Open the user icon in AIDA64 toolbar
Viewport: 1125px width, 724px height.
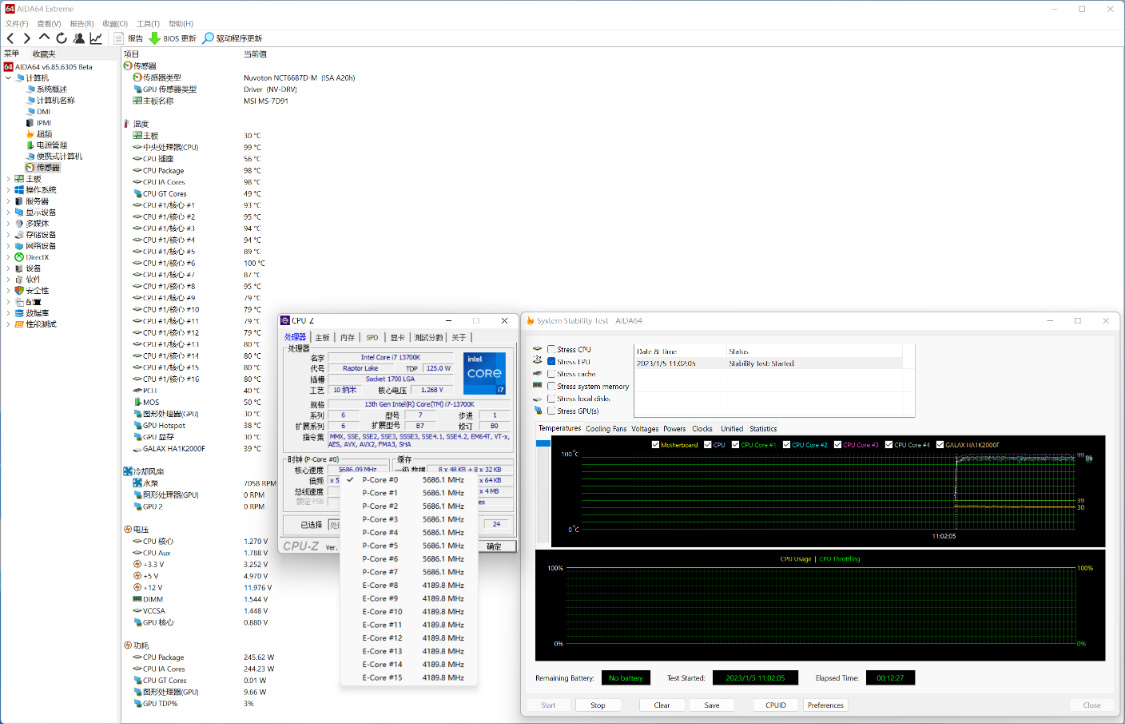pos(78,38)
